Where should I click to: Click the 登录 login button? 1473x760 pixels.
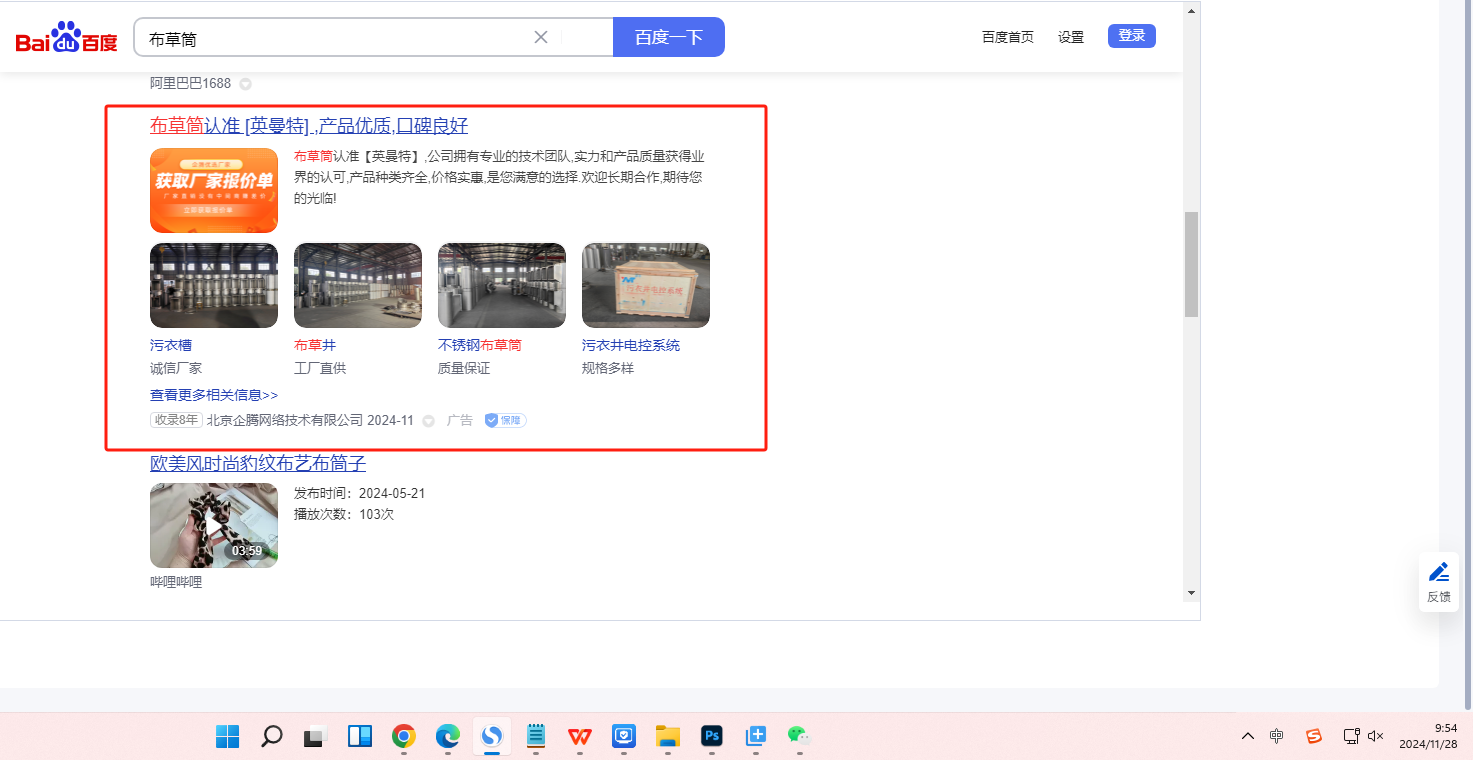[x=1132, y=36]
